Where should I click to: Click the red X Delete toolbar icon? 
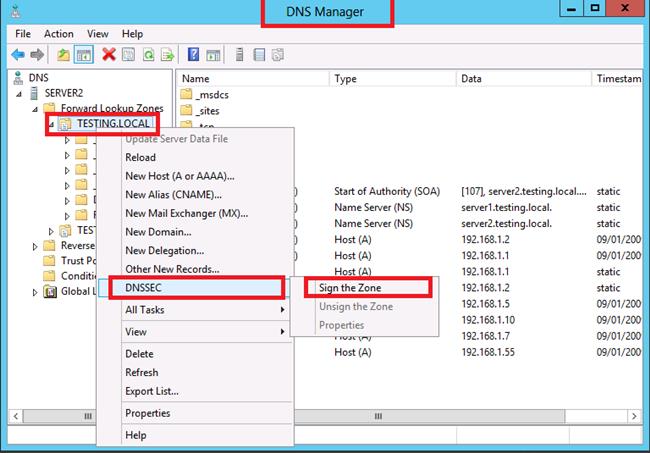(109, 54)
